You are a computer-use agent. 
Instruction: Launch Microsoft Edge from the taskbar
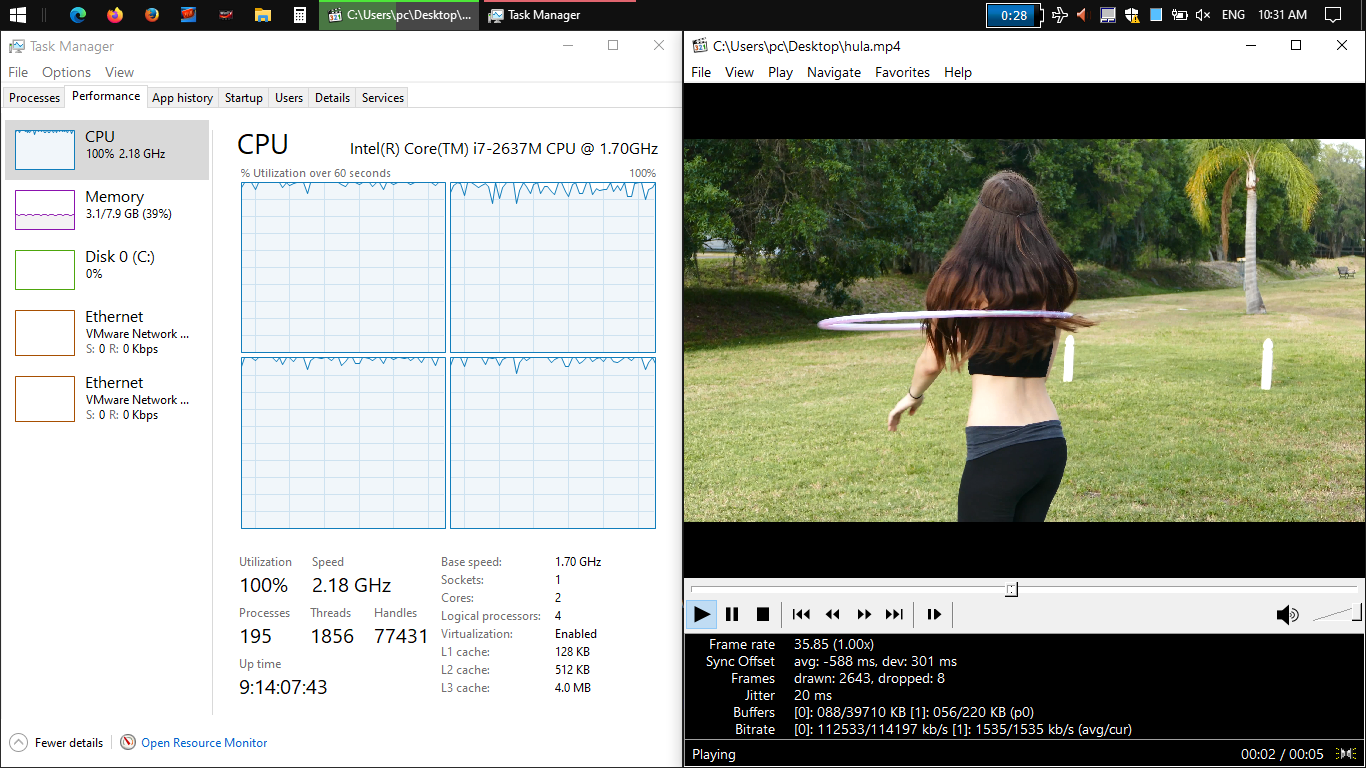tap(78, 15)
